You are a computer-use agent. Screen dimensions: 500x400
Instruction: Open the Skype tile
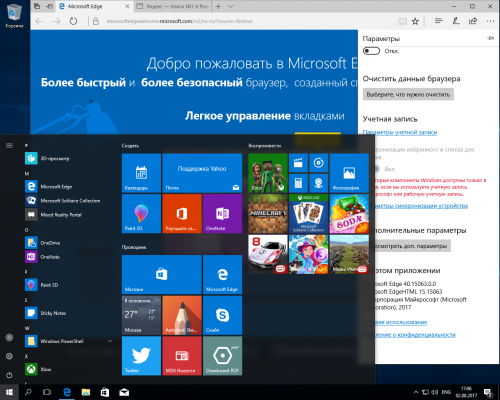pos(222,315)
